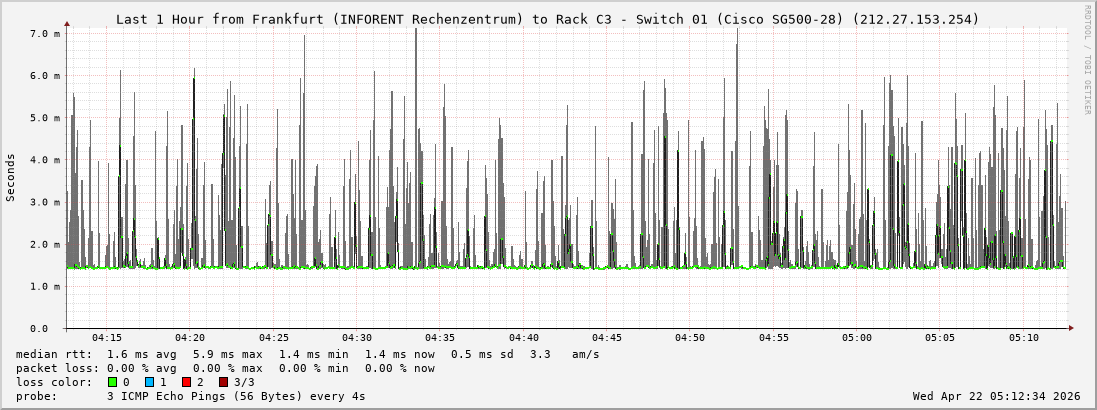Click the 1.0 m y-axis tick label
This screenshot has width=1097, height=410.
46,286
